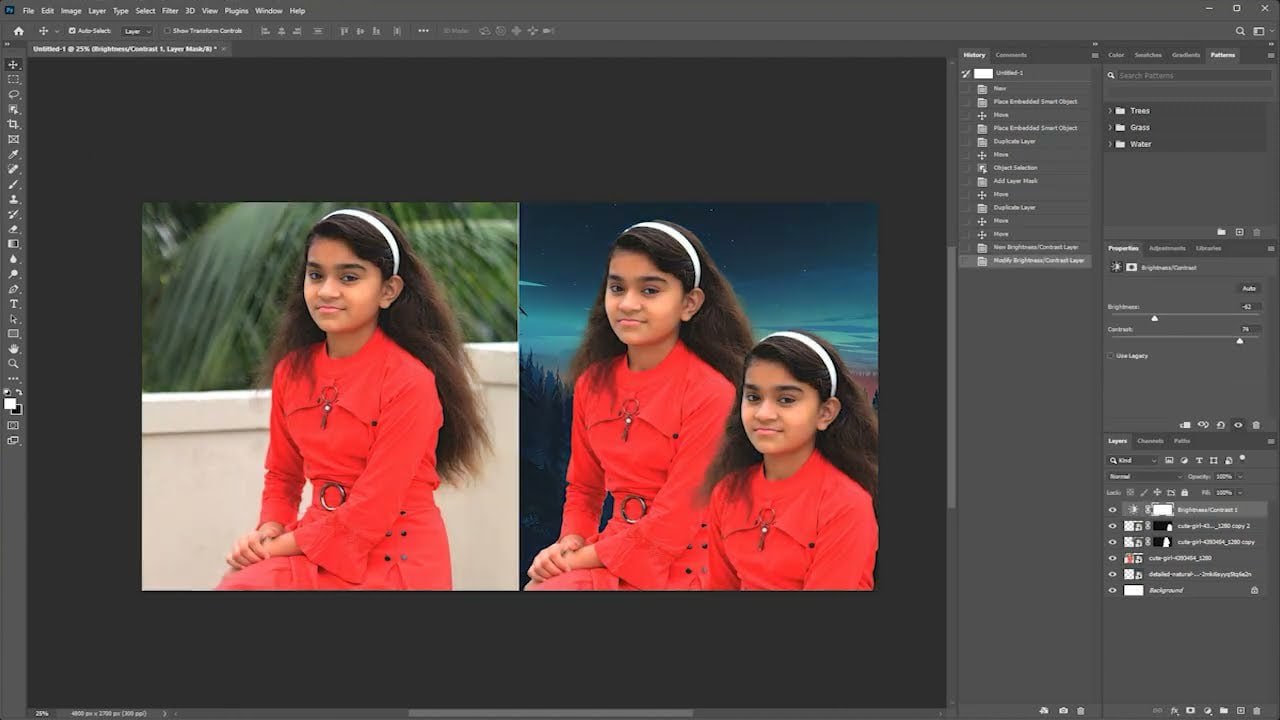1280x720 pixels.
Task: Select the Move tool in the toolbar
Action: pyautogui.click(x=13, y=64)
